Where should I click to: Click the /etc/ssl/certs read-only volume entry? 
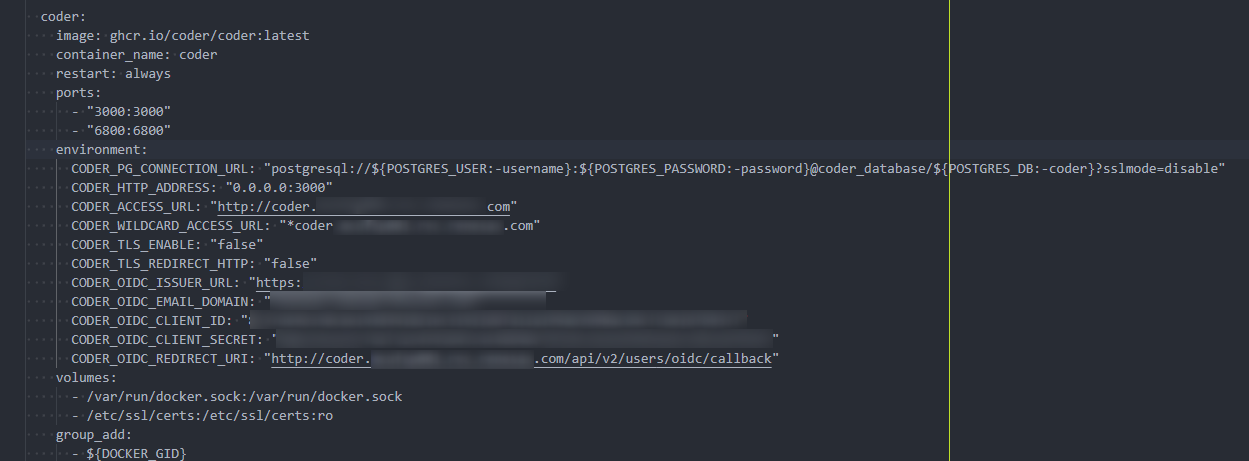tap(209, 416)
